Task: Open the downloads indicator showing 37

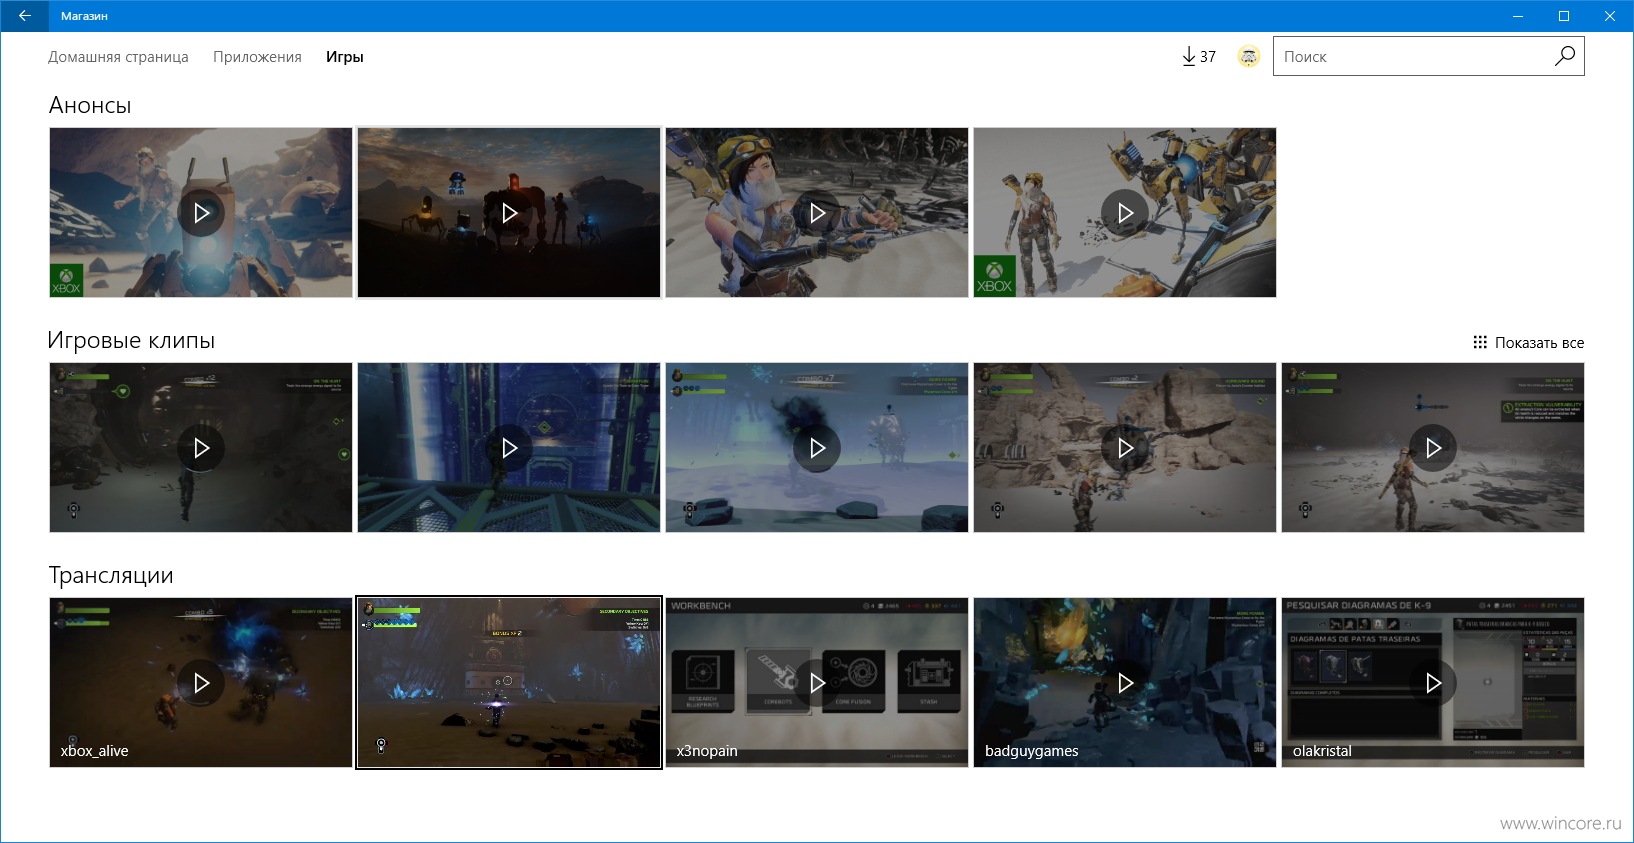Action: point(1199,57)
